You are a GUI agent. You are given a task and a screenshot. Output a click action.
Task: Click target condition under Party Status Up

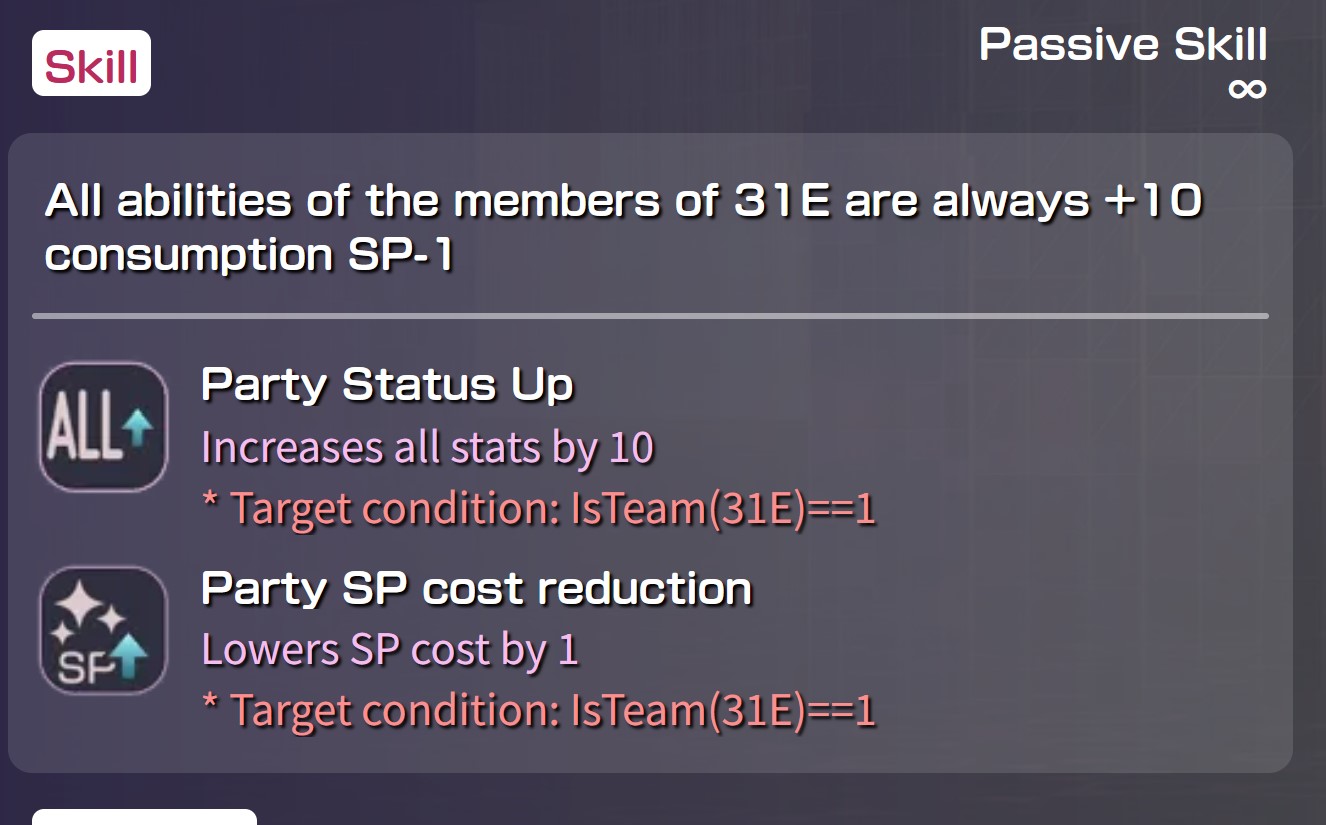click(538, 509)
